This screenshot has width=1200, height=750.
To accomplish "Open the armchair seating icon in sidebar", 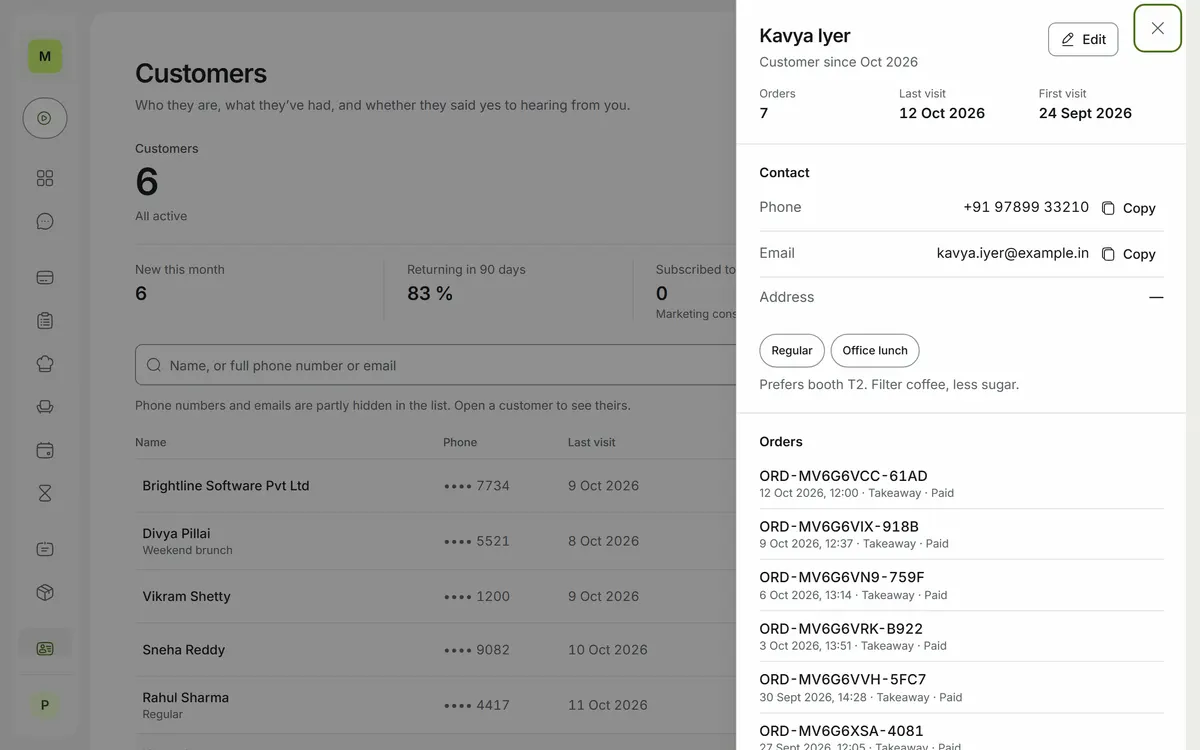I will tap(45, 407).
